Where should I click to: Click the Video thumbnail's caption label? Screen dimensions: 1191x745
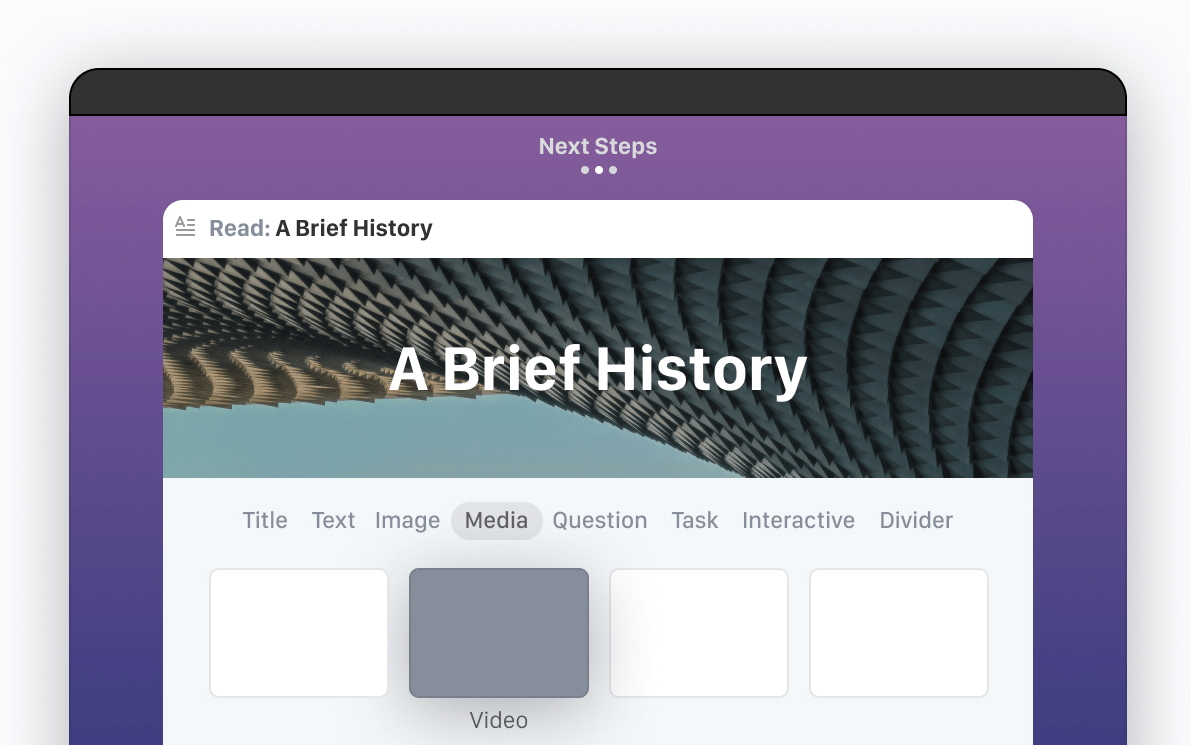(498, 719)
